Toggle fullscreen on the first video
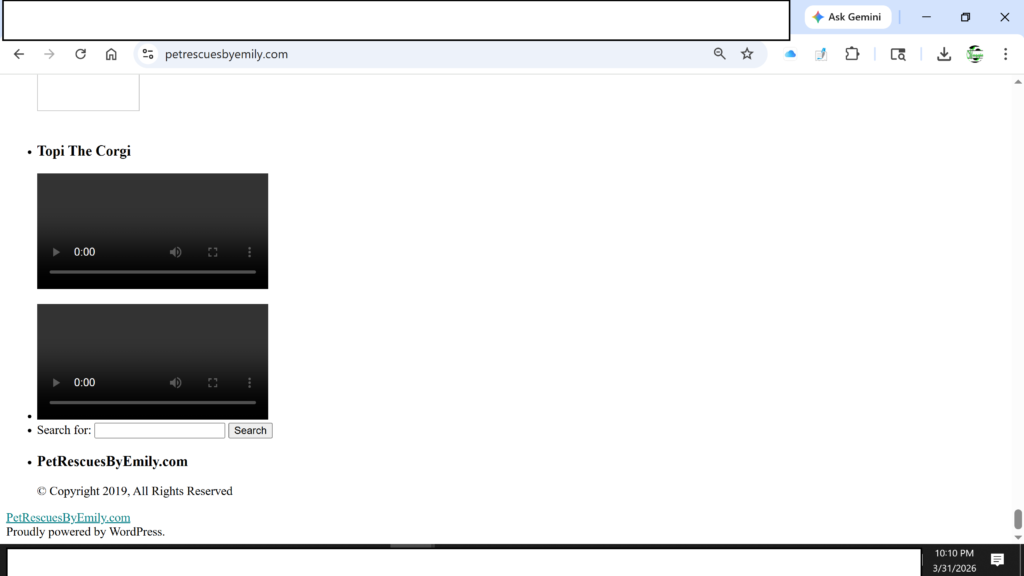This screenshot has height=576, width=1024. point(213,252)
